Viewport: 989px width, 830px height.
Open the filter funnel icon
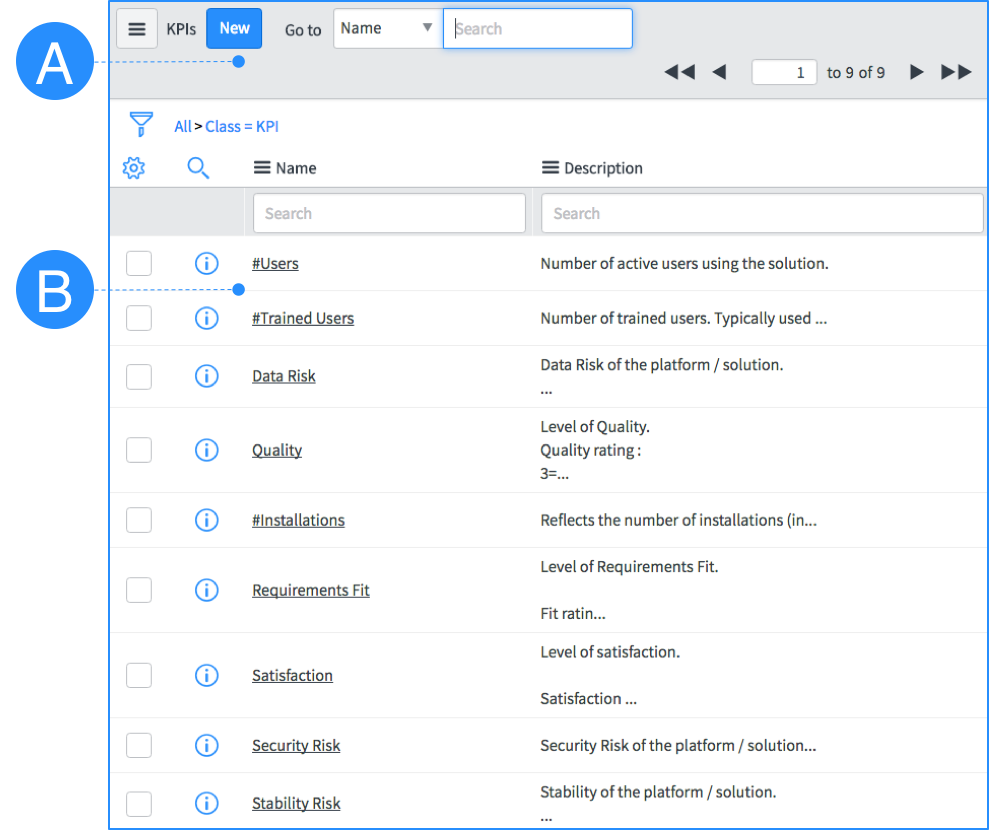point(141,124)
